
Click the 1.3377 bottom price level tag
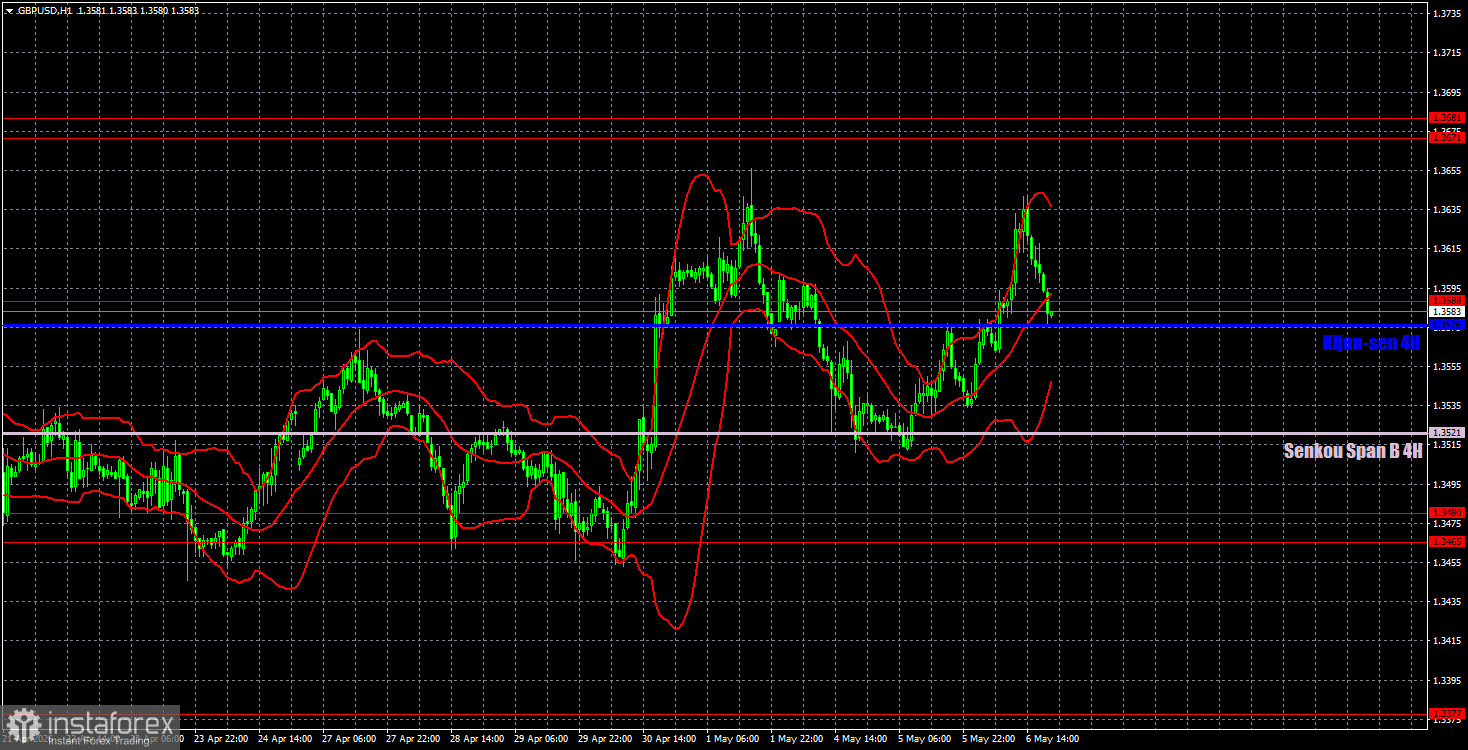1447,714
